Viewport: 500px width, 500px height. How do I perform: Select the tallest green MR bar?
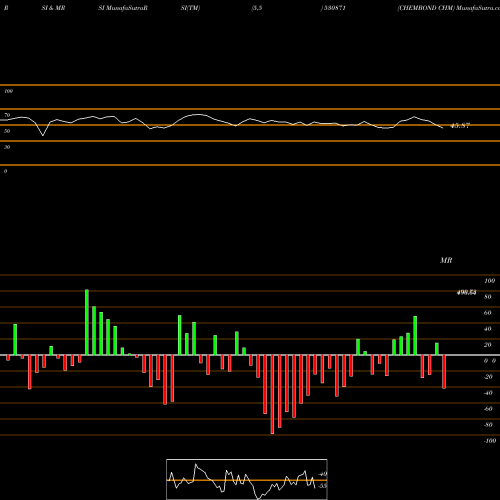[87, 322]
